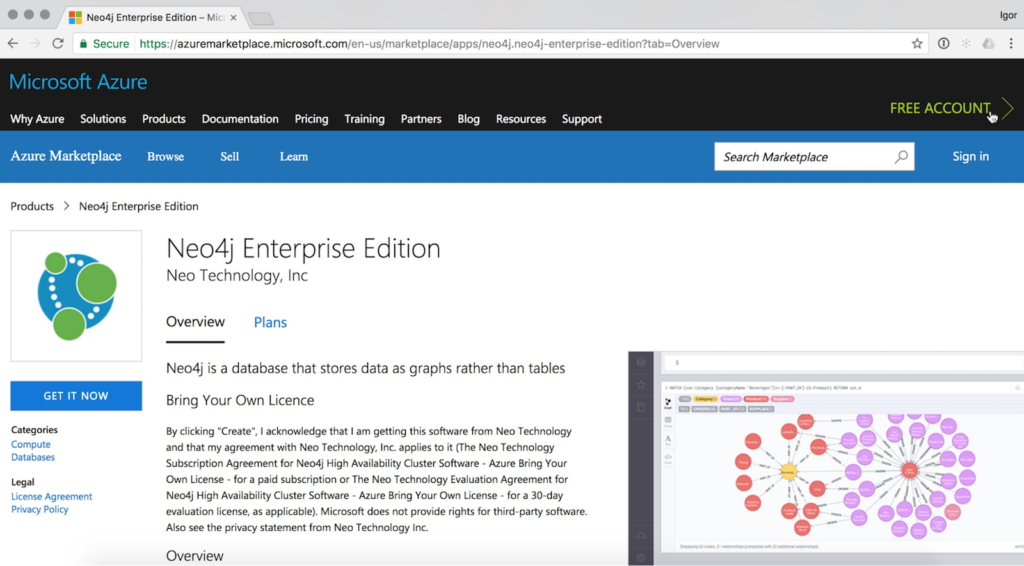The image size is (1024, 566).
Task: Click the browser forward arrow
Action: click(35, 44)
